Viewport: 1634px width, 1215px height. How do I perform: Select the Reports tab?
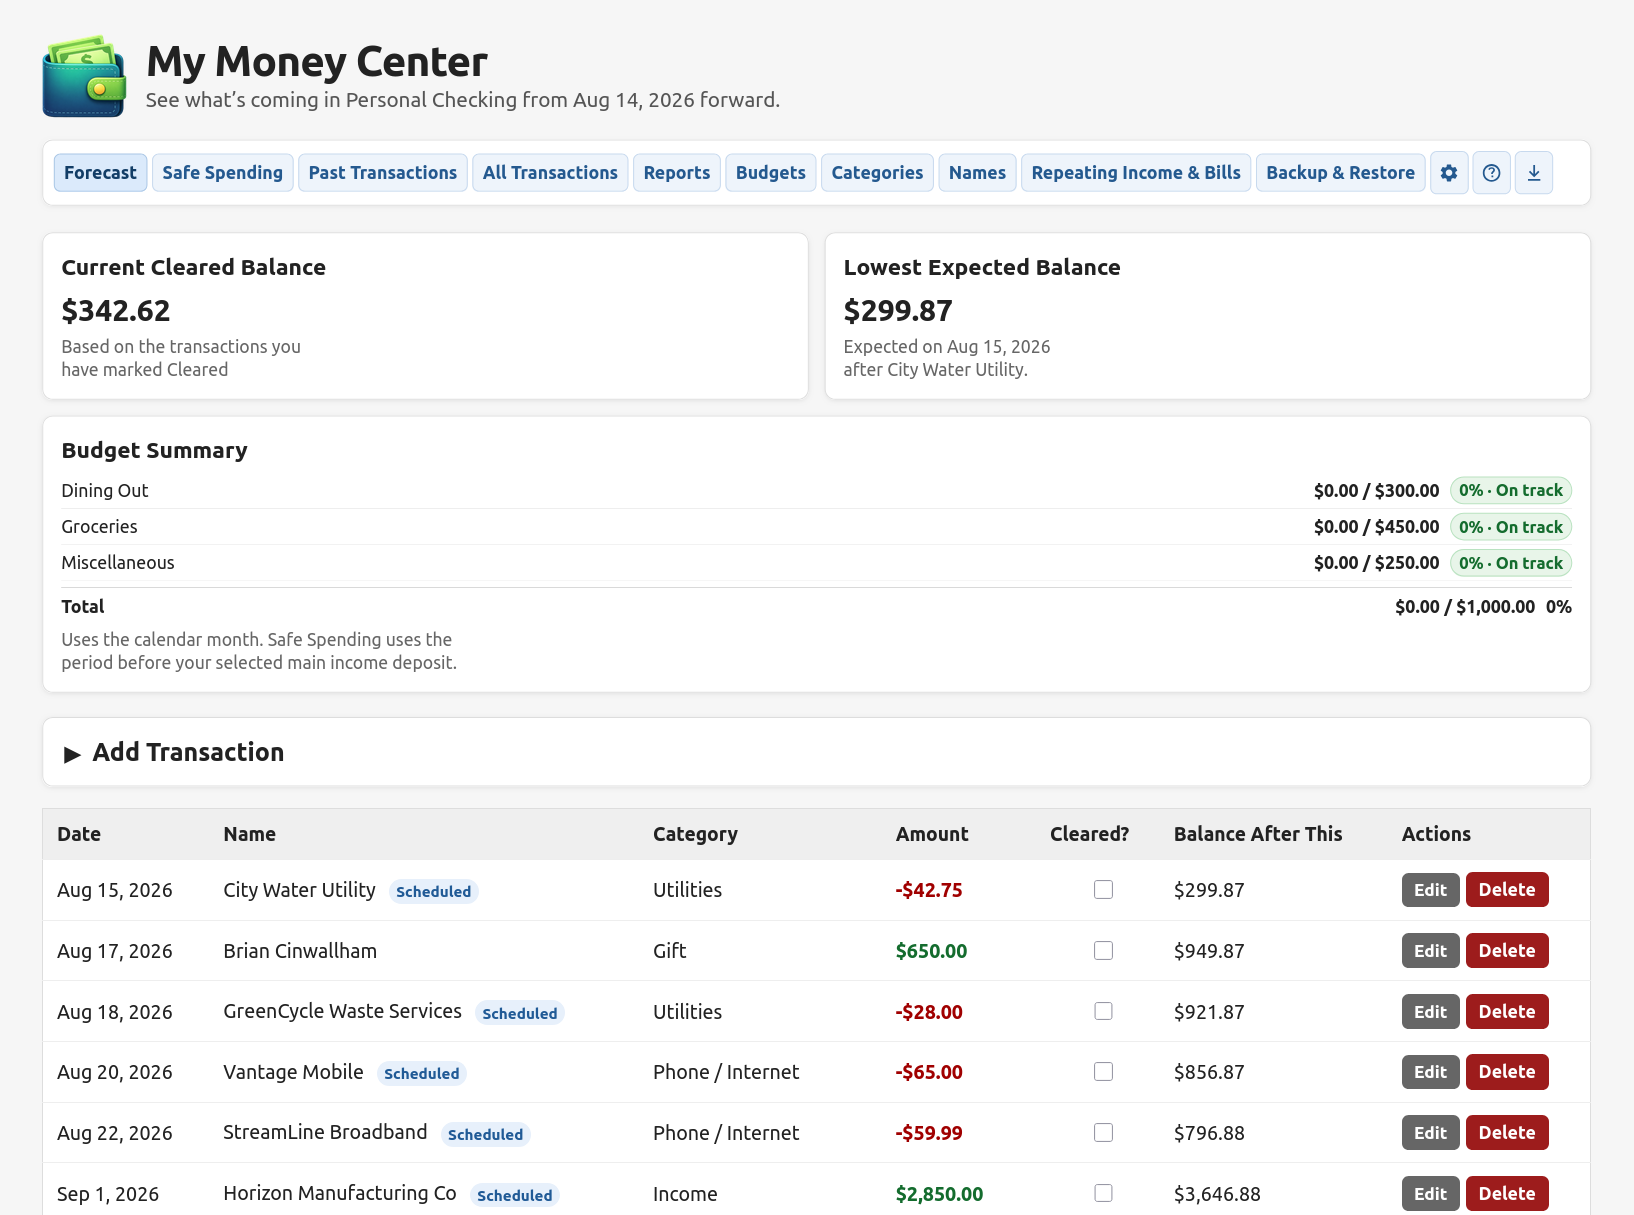point(677,173)
